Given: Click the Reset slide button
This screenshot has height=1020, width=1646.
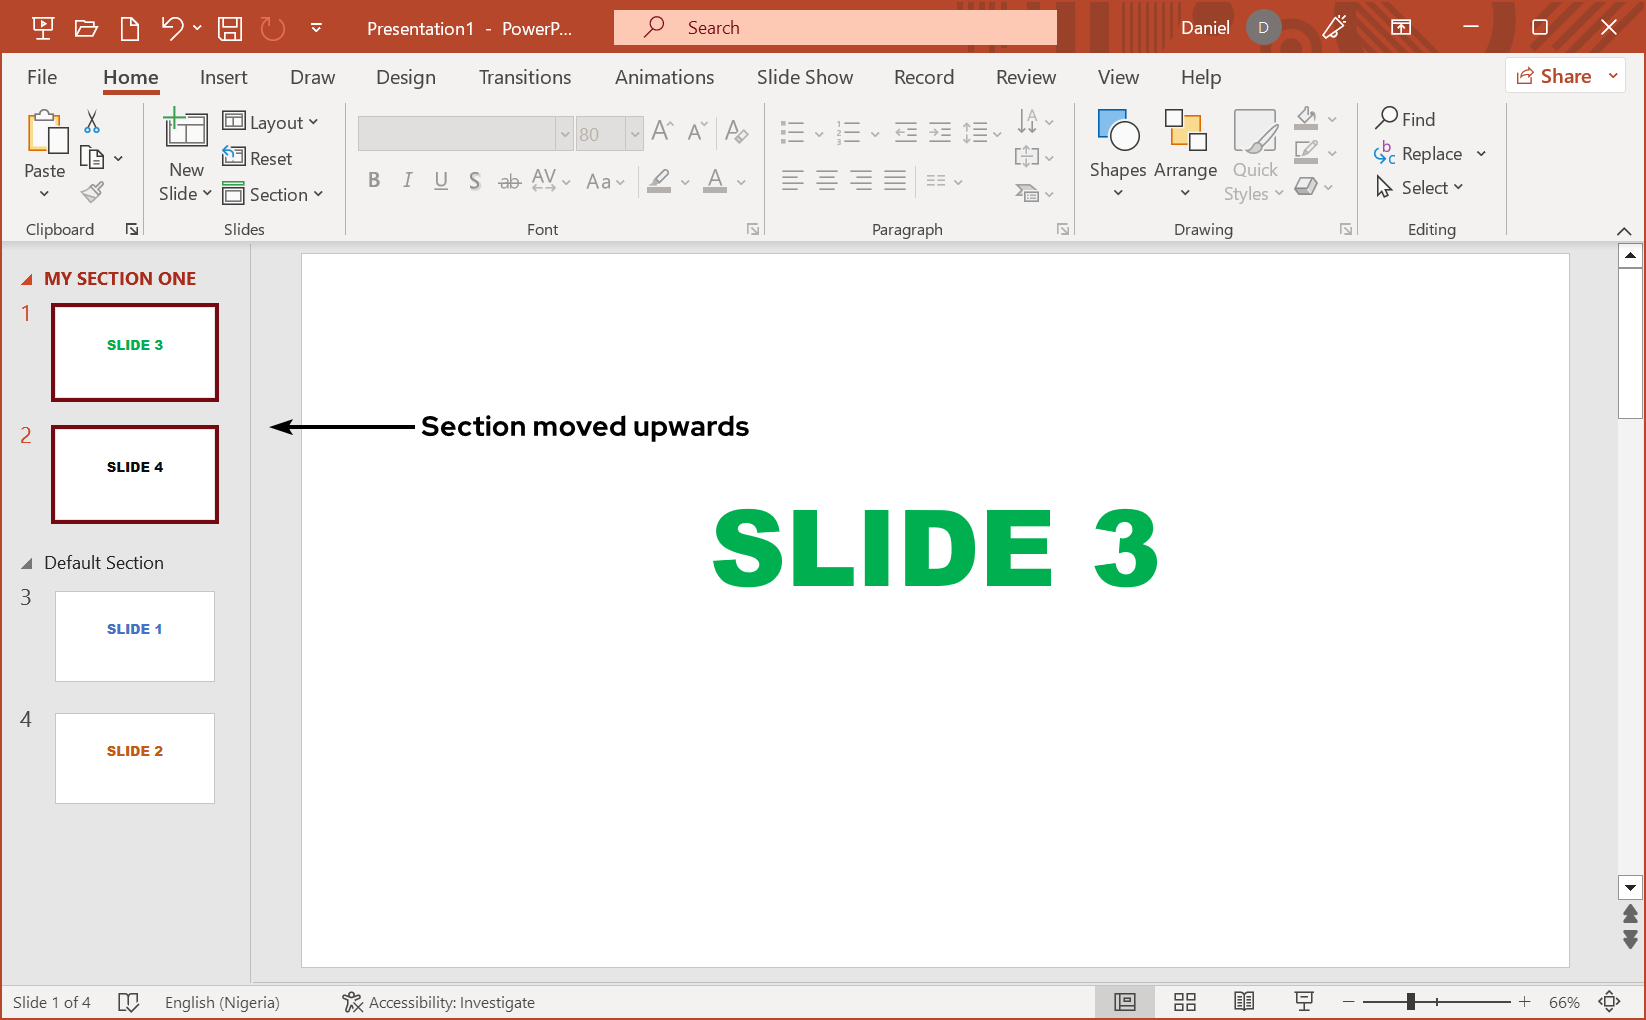Looking at the screenshot, I should [258, 159].
